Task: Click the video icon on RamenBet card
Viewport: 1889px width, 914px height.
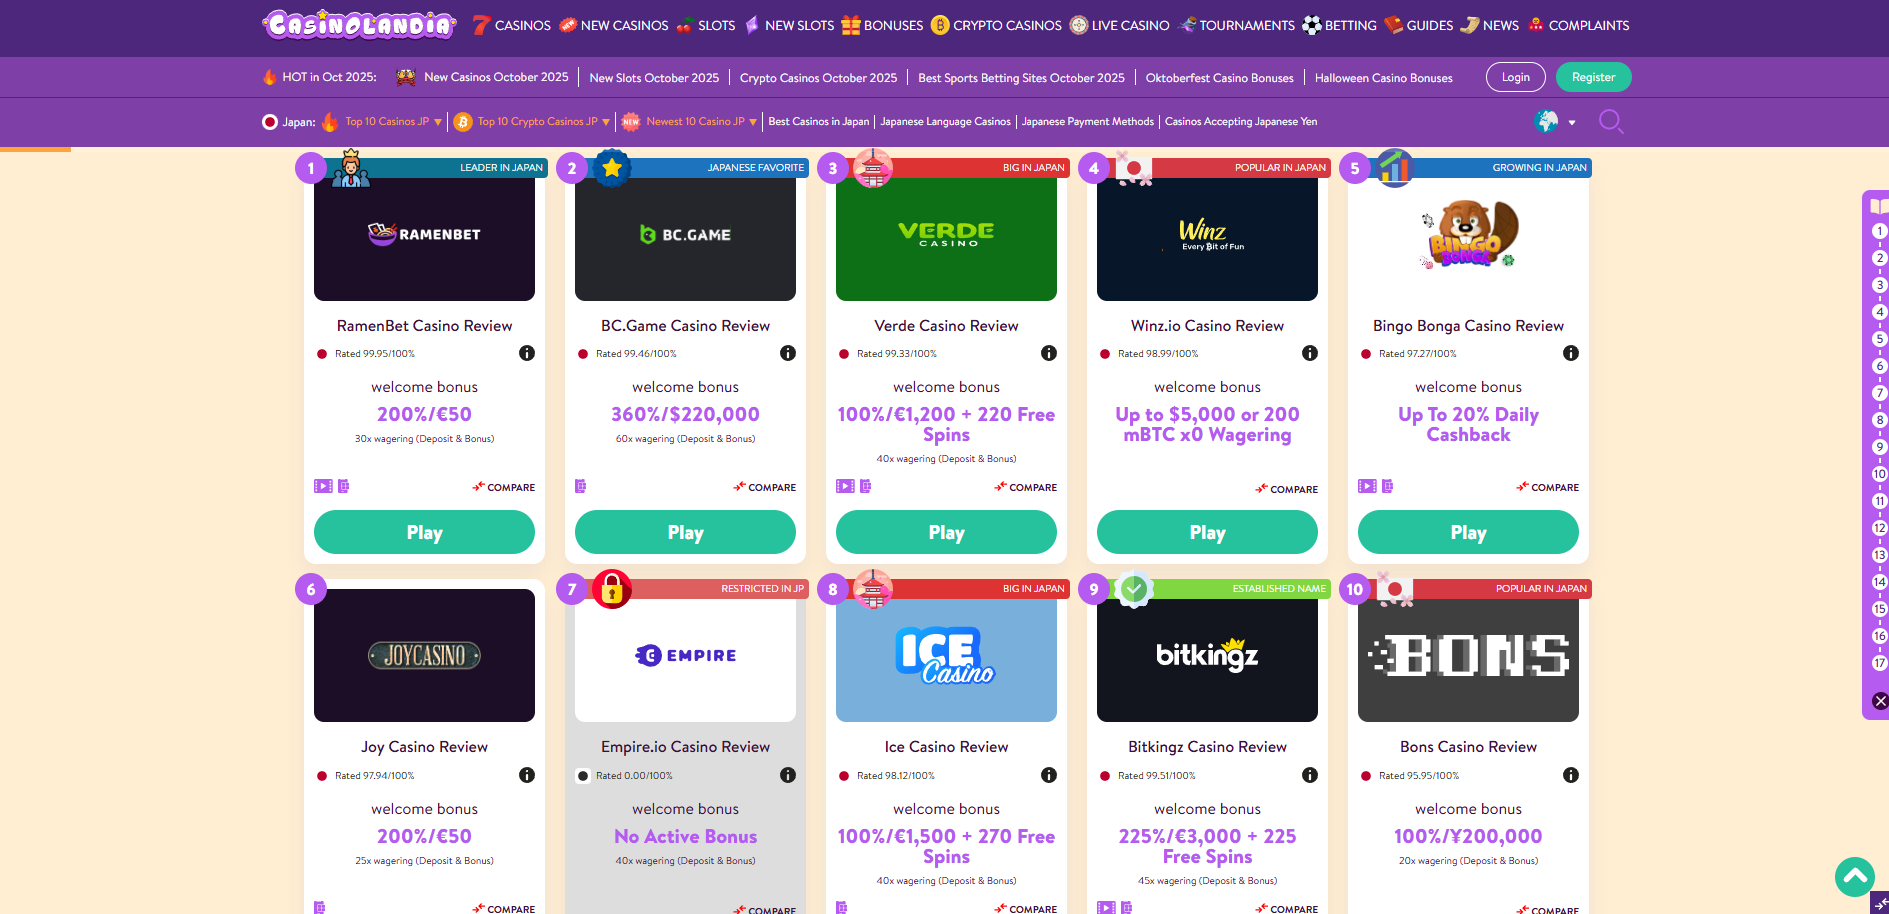Action: point(323,486)
